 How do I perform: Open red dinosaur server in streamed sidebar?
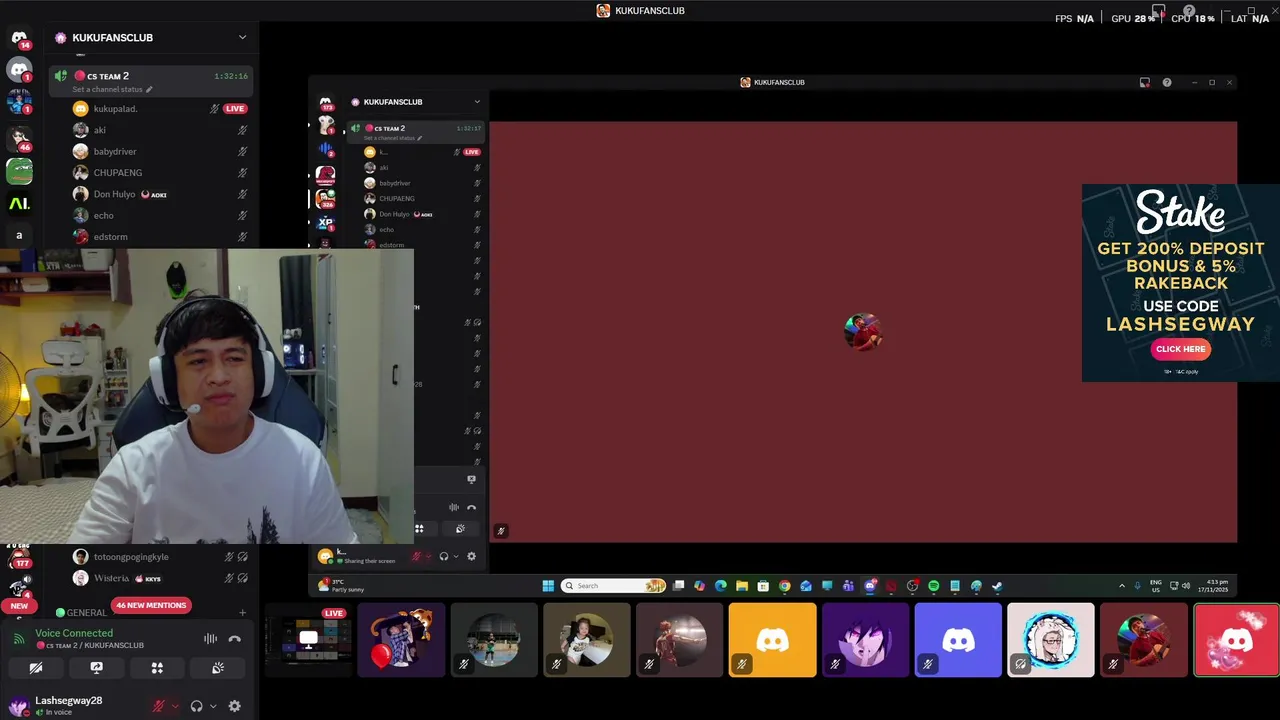pyautogui.click(x=325, y=175)
